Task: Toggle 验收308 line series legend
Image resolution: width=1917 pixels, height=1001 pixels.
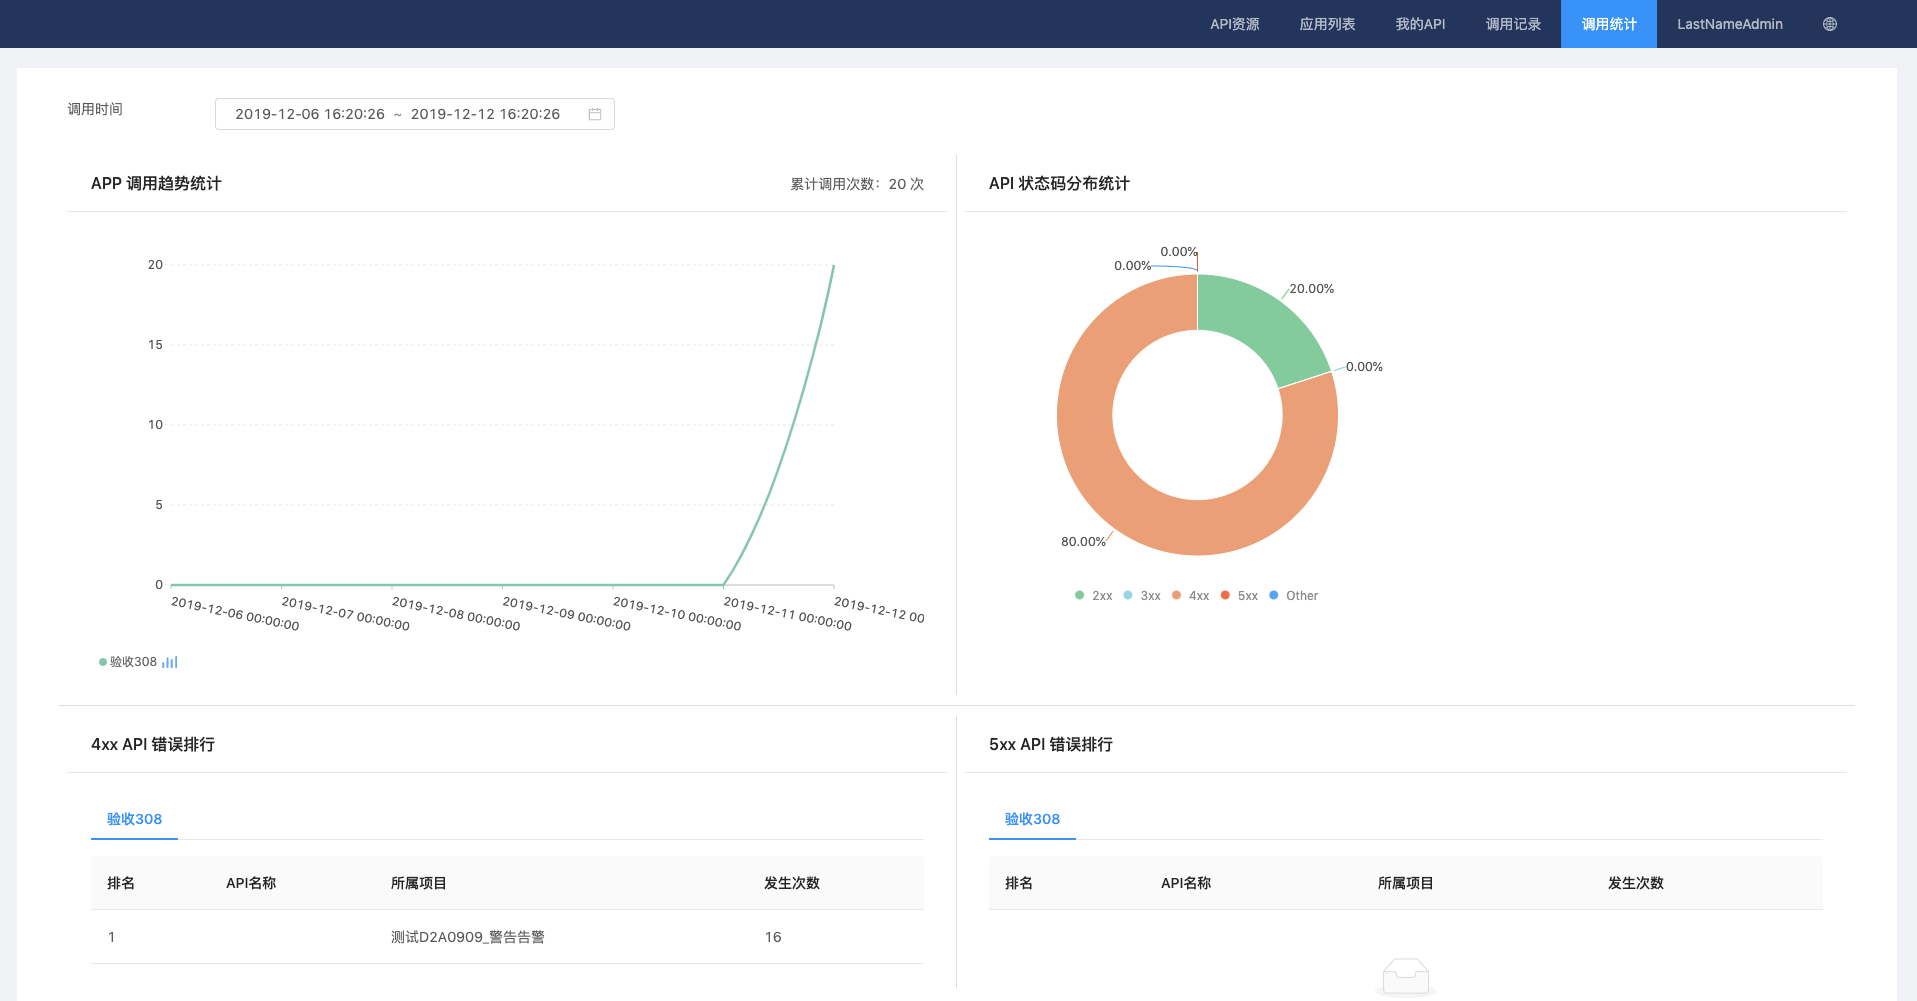Action: [129, 662]
